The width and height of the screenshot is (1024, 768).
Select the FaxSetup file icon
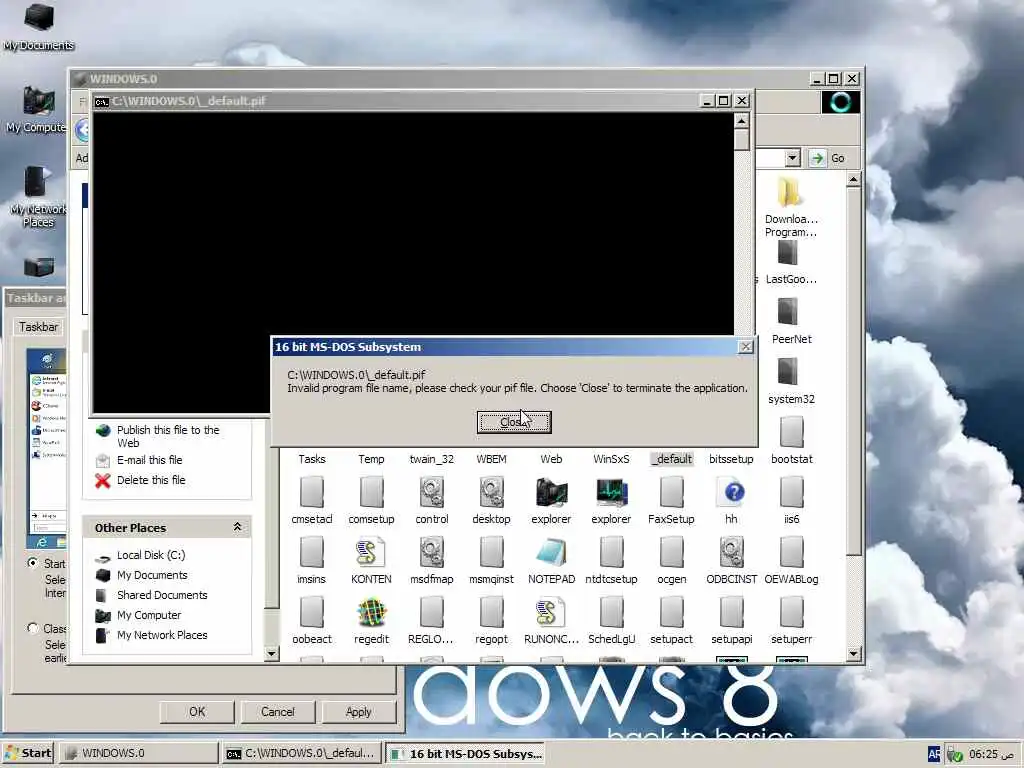point(671,492)
